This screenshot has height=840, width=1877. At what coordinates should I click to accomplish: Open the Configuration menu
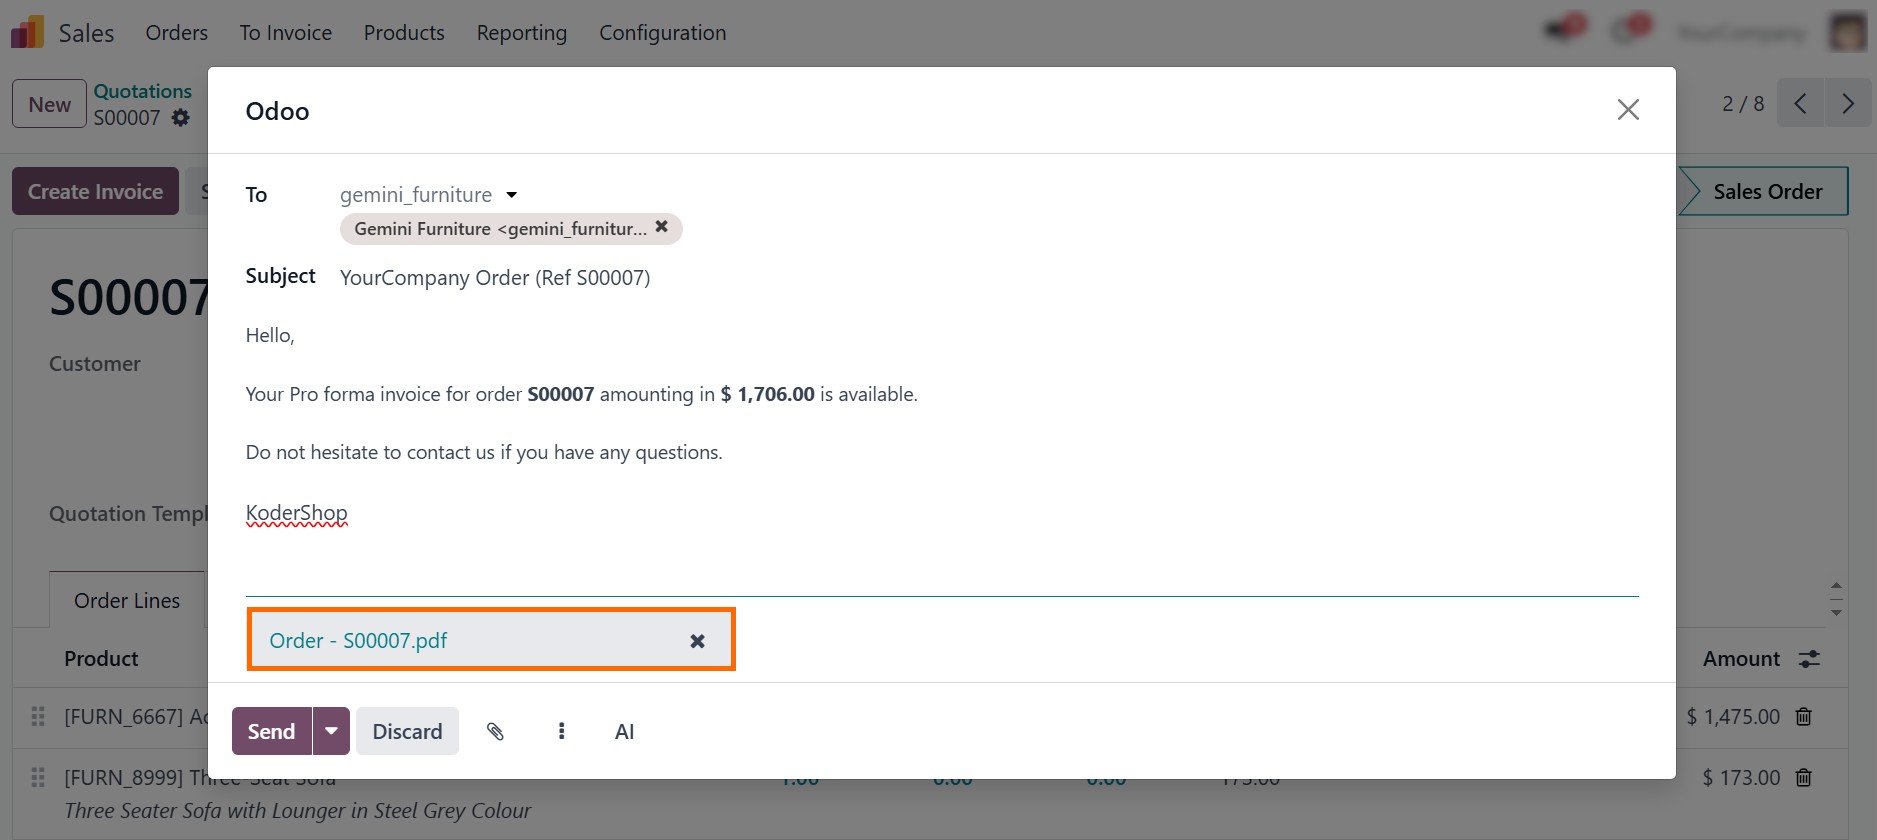(x=663, y=33)
